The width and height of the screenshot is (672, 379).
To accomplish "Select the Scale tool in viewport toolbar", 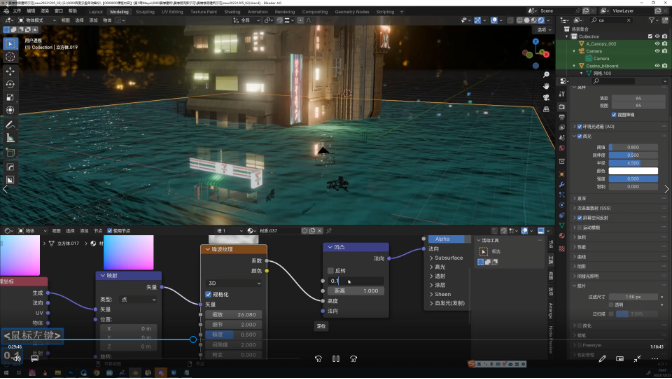I will pos(10,97).
